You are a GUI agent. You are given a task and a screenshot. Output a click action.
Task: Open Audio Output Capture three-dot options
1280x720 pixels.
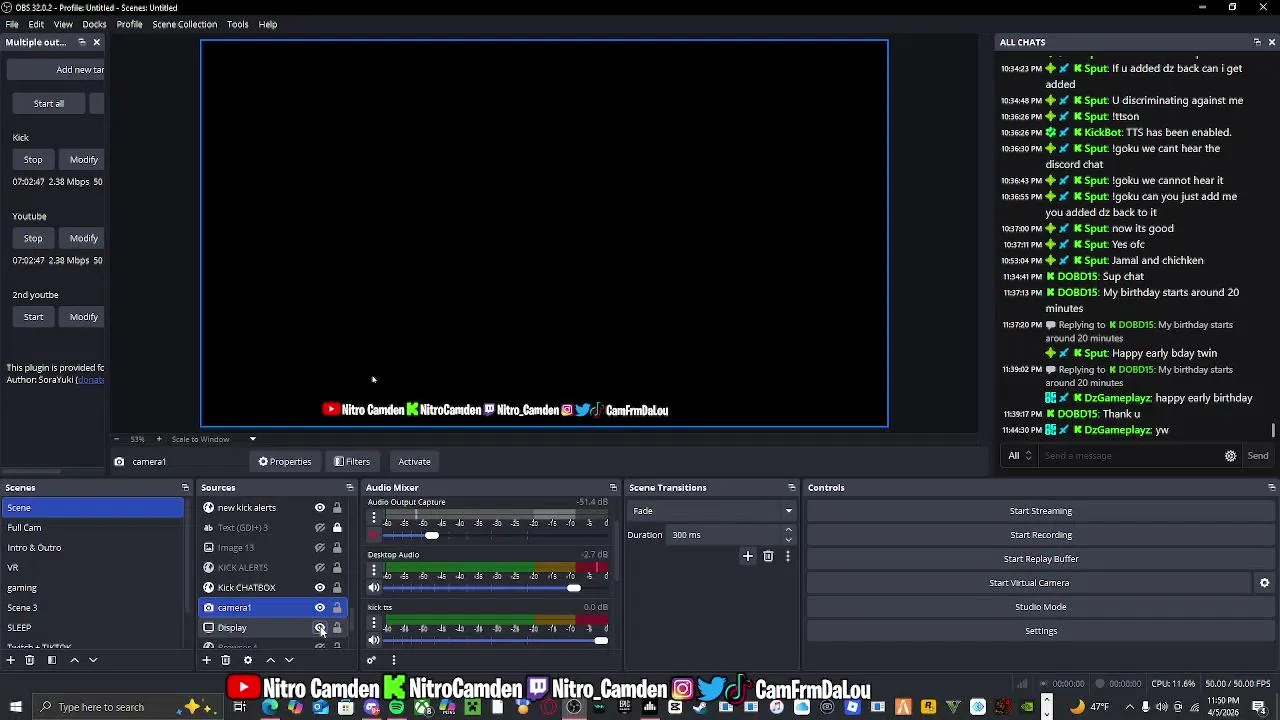[x=374, y=518]
